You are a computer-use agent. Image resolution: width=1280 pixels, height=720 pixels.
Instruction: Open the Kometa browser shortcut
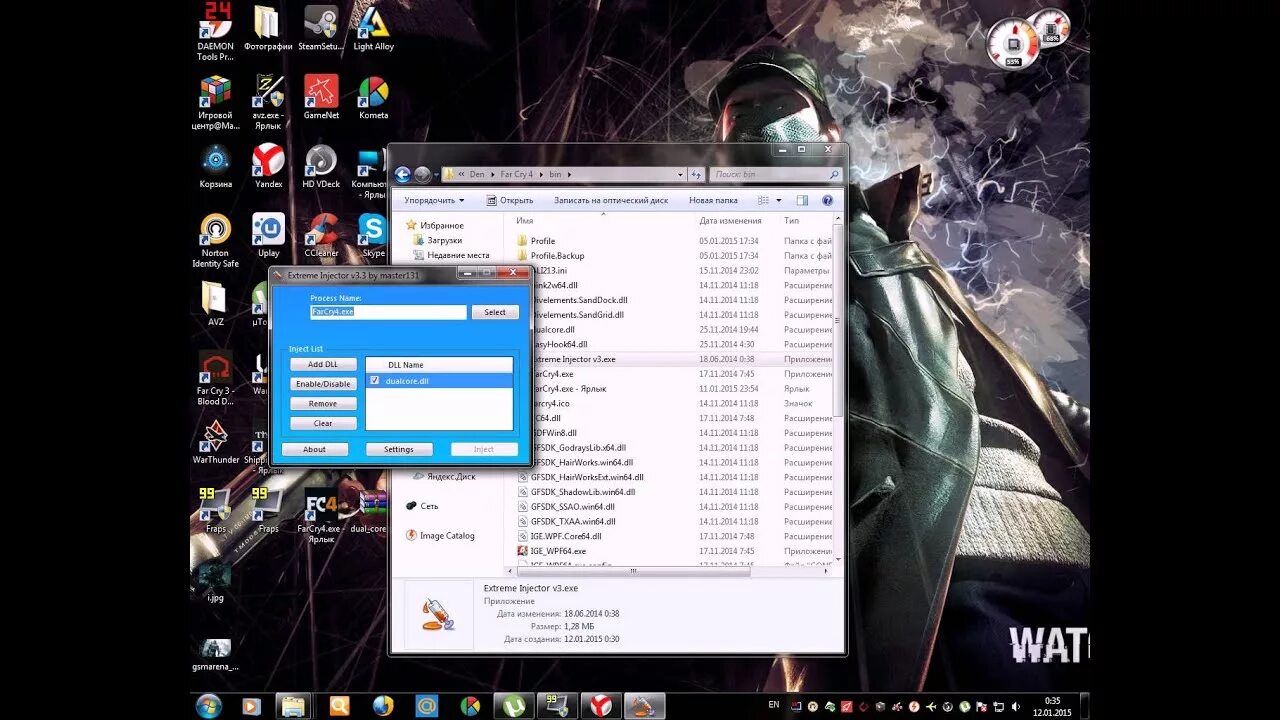point(374,97)
